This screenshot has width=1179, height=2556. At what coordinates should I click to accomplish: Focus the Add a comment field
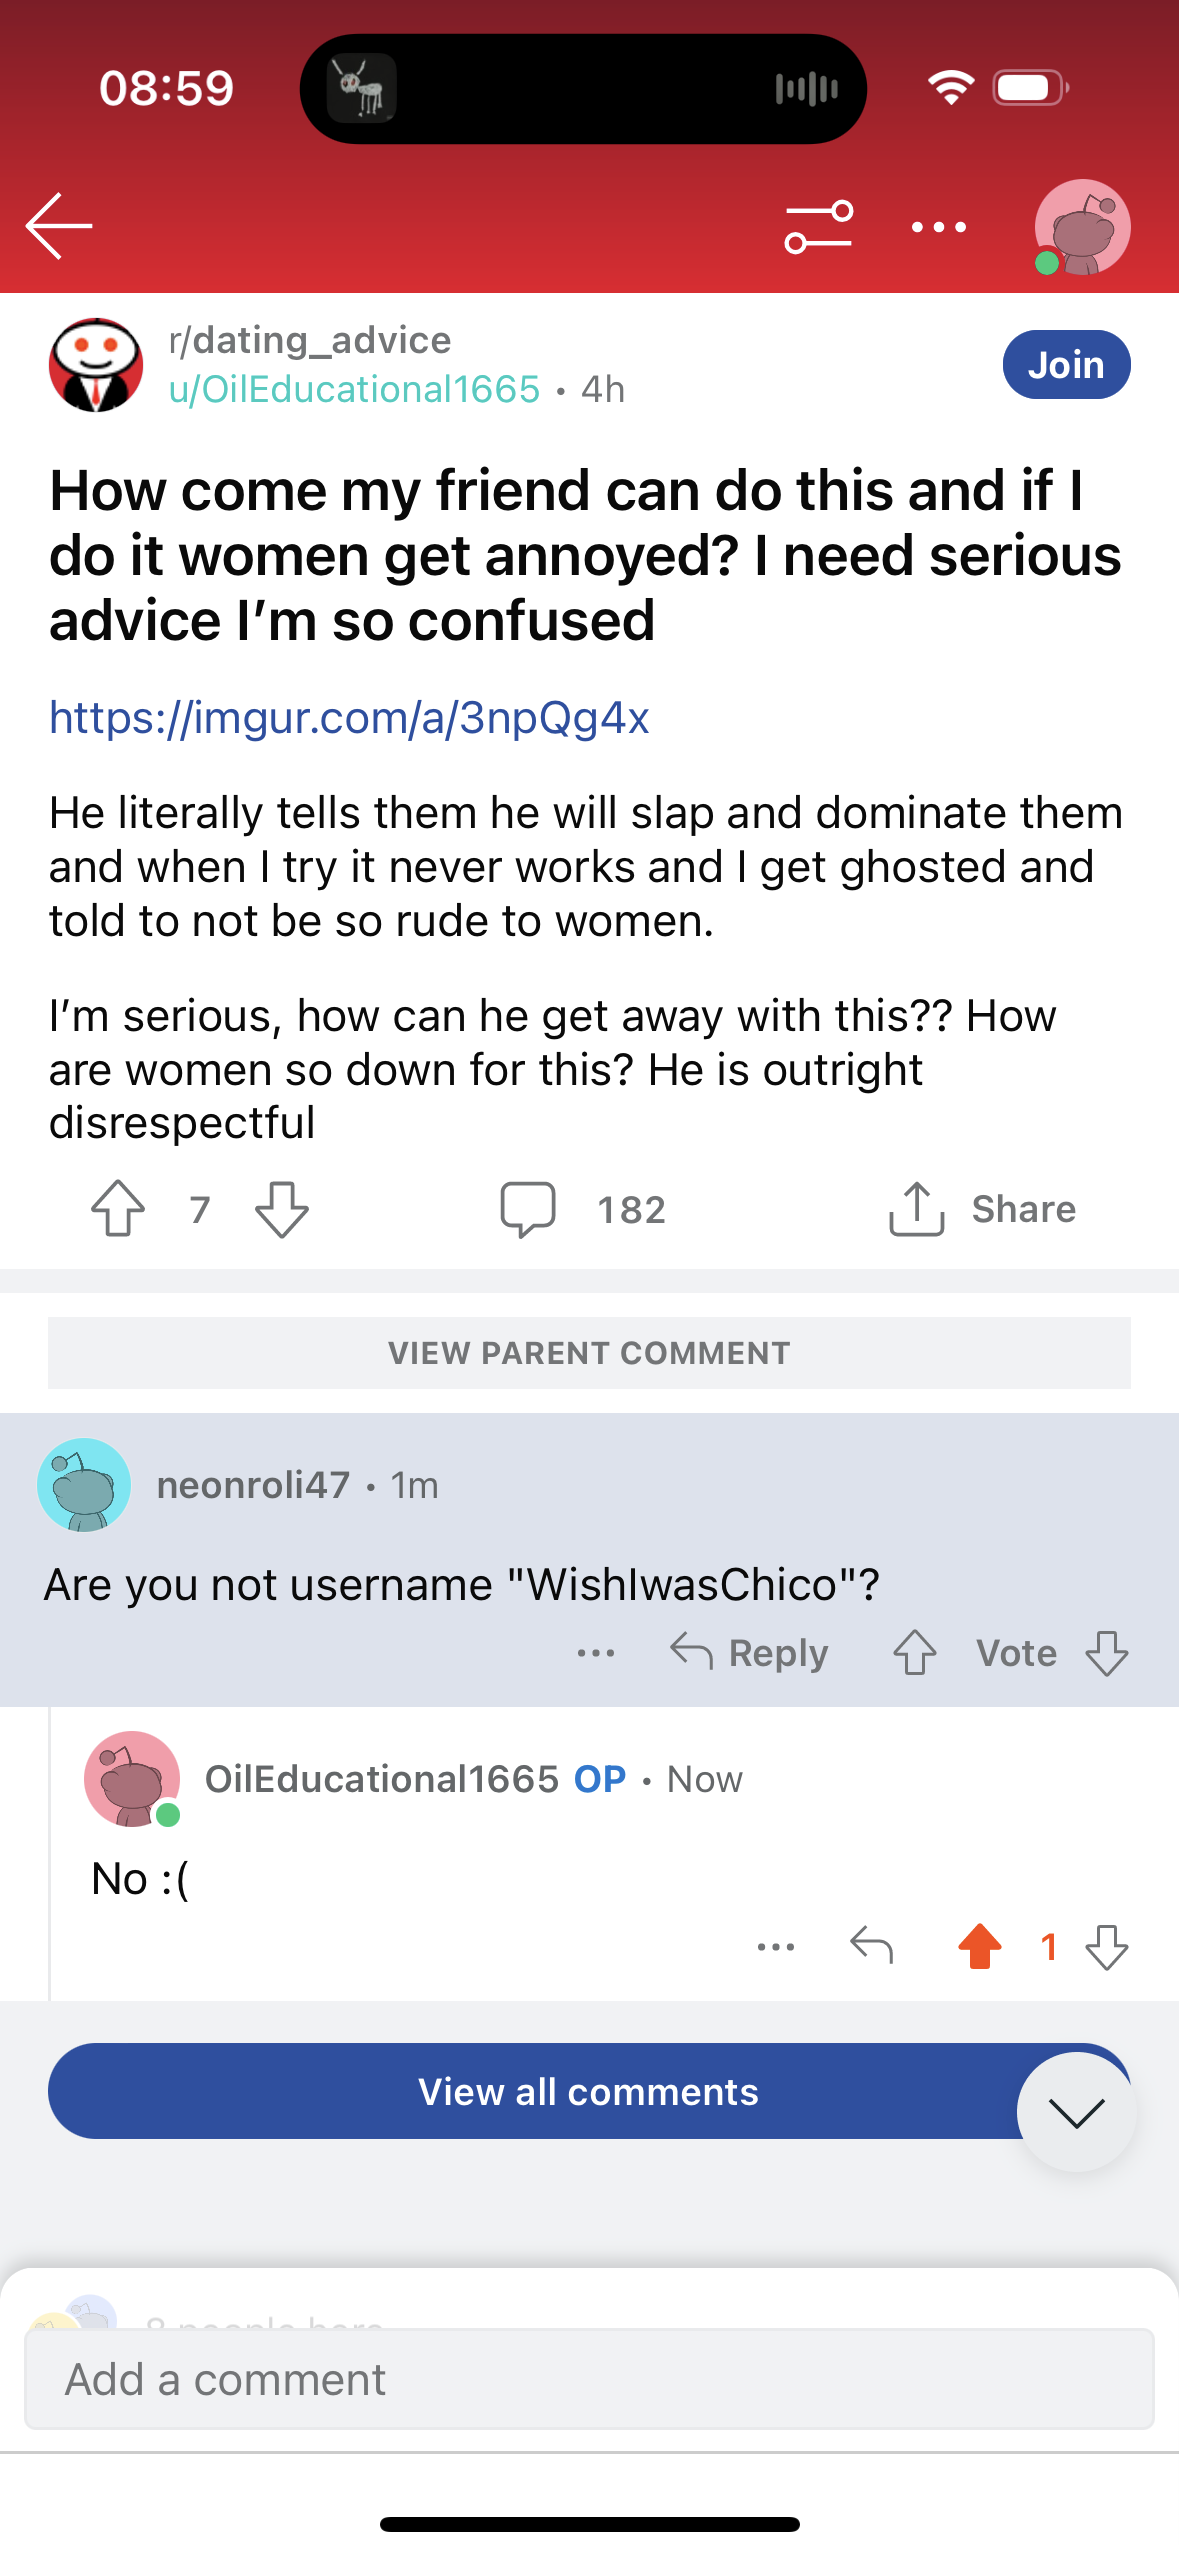589,2379
